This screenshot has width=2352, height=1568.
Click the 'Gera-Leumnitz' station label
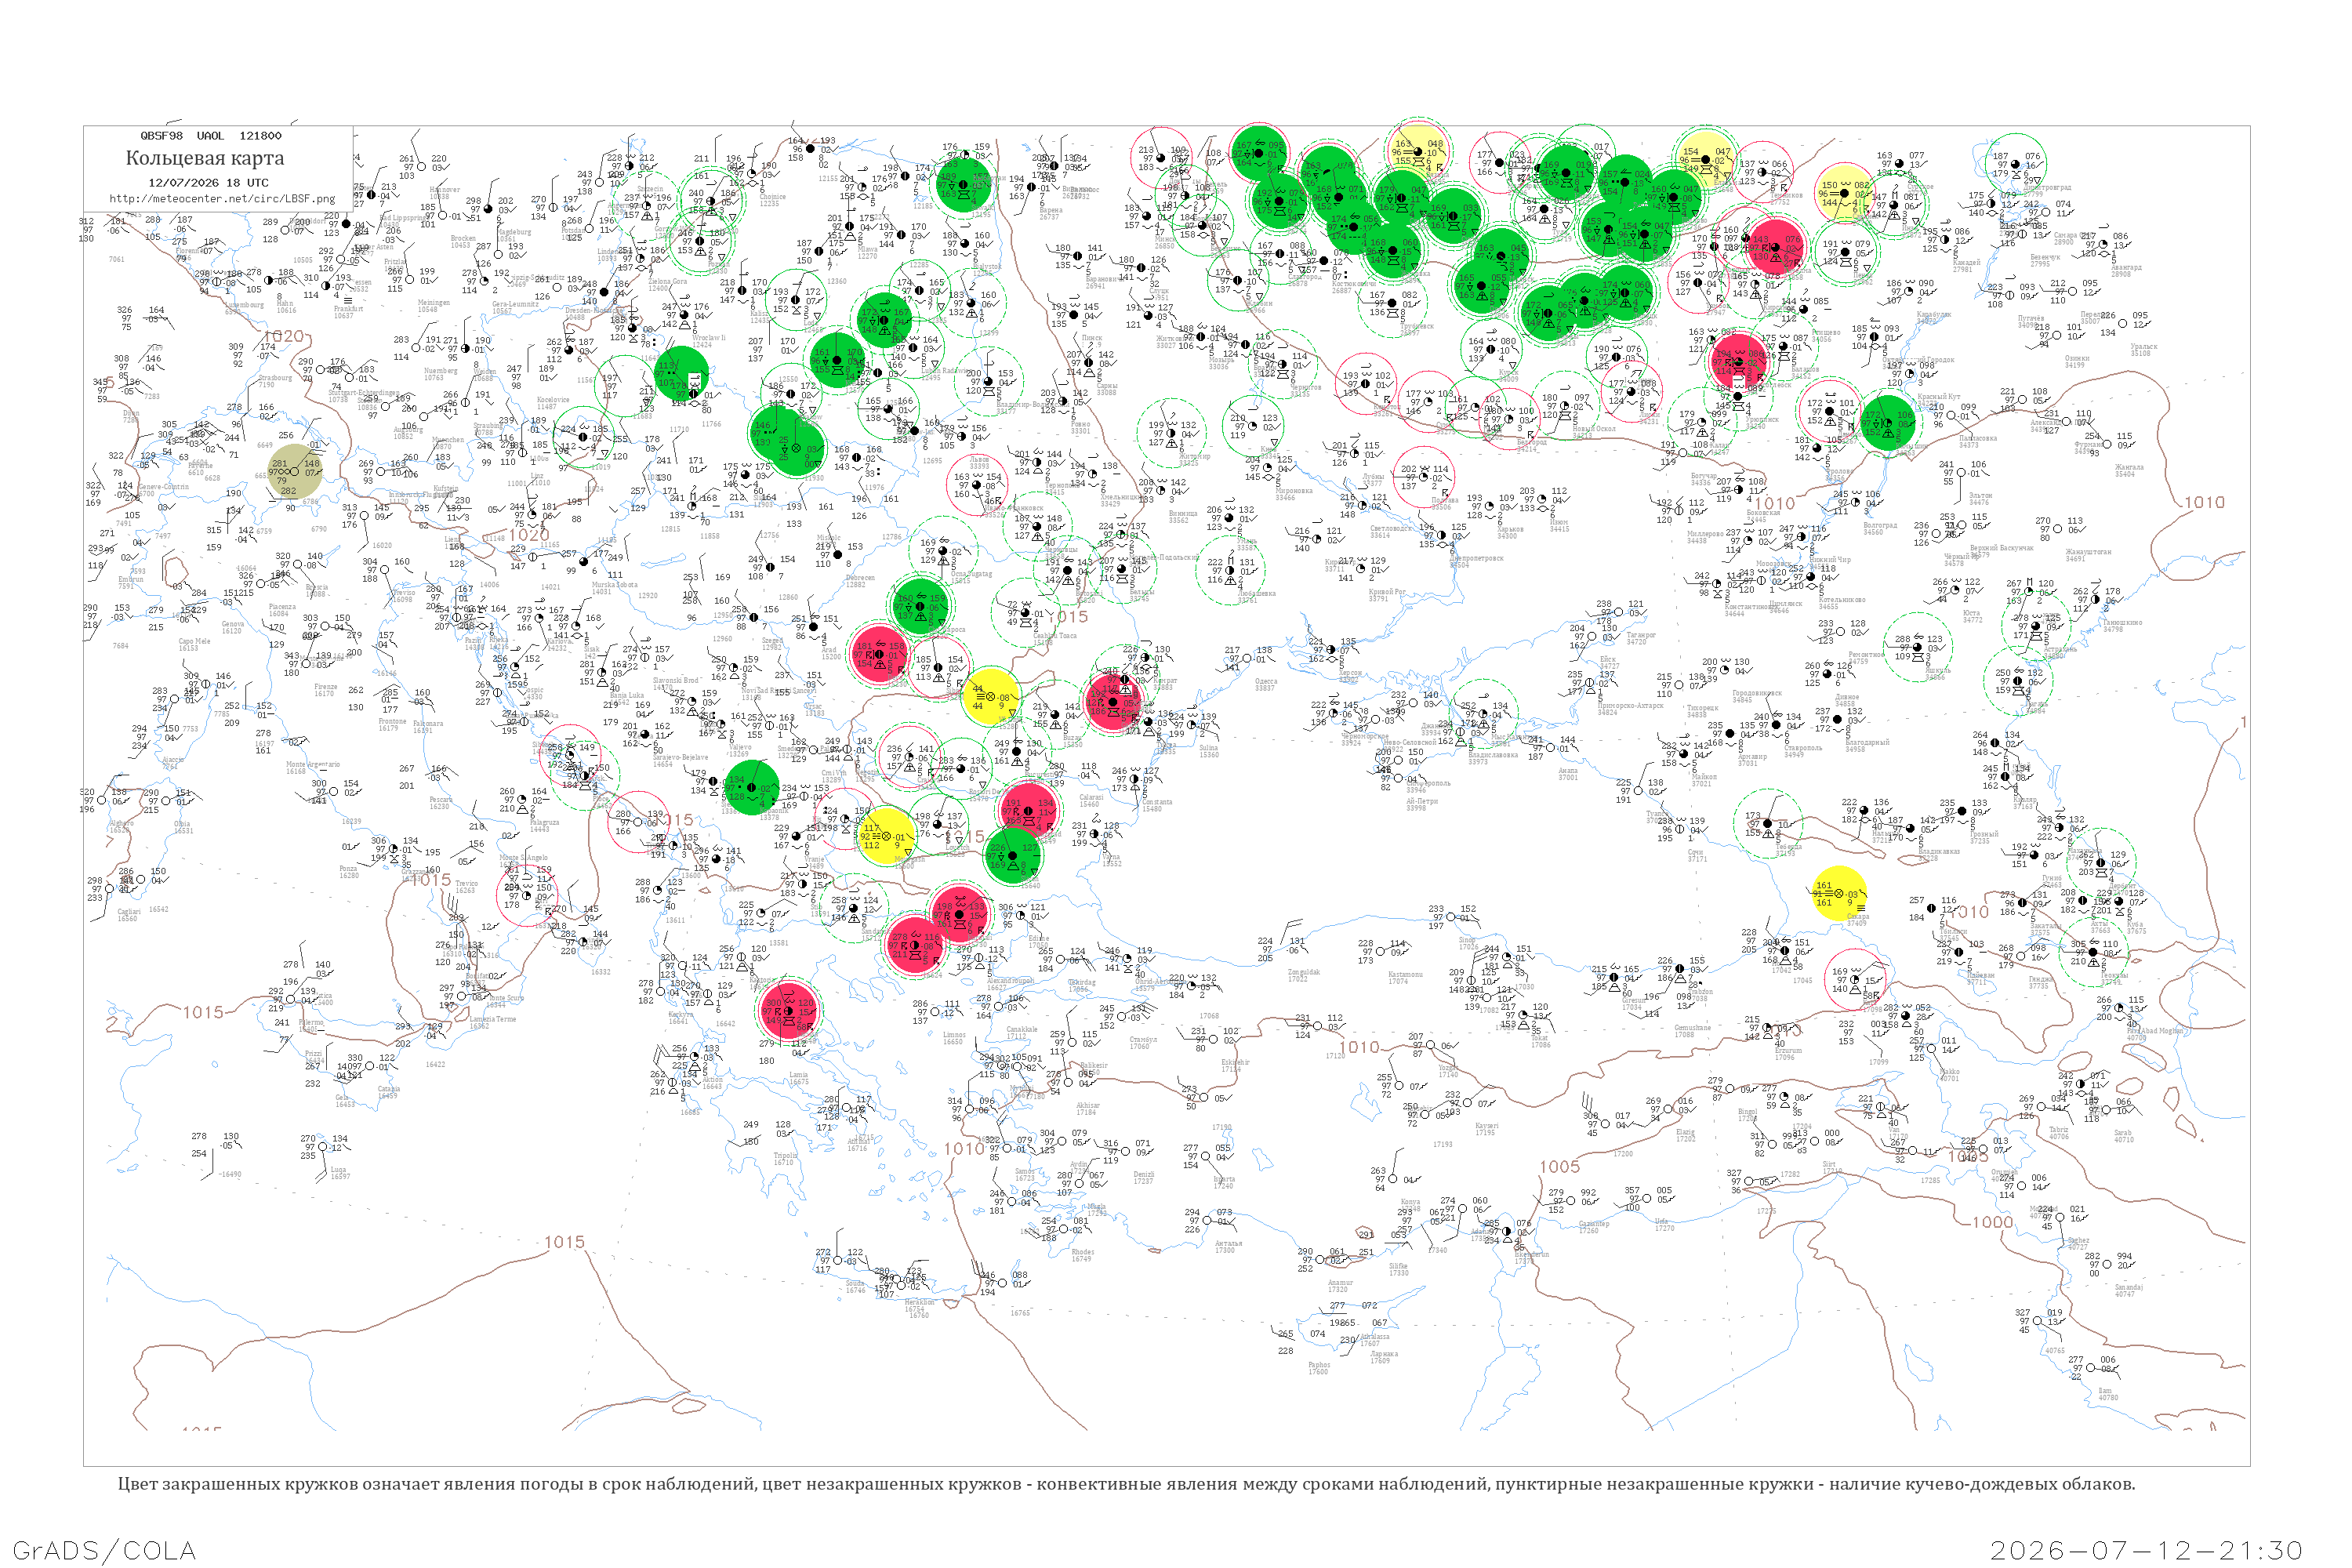(515, 307)
